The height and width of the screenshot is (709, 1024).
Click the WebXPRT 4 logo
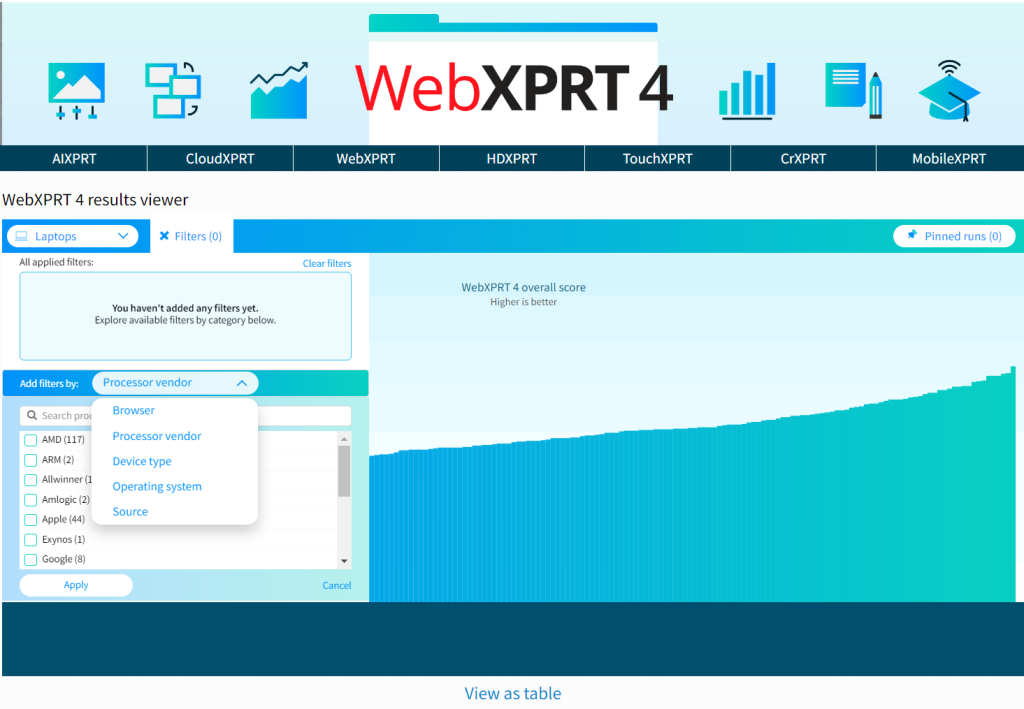pyautogui.click(x=513, y=88)
